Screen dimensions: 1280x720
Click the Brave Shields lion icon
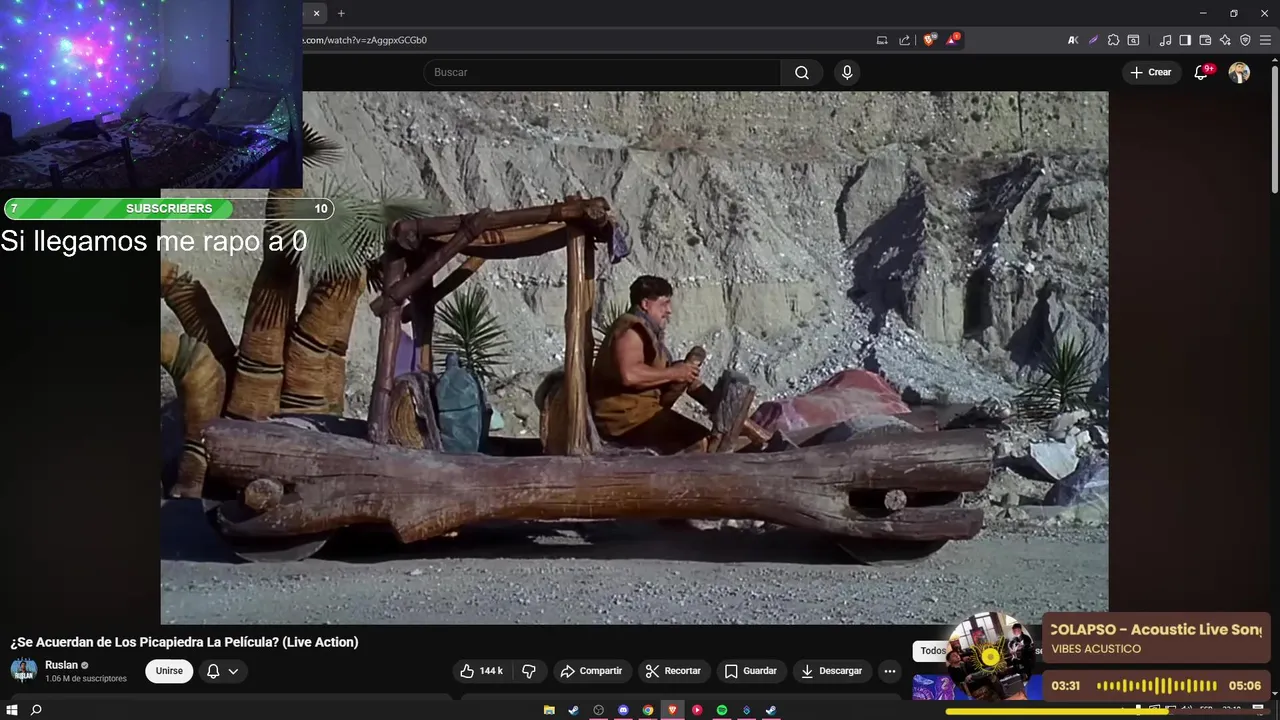pyautogui.click(x=929, y=40)
